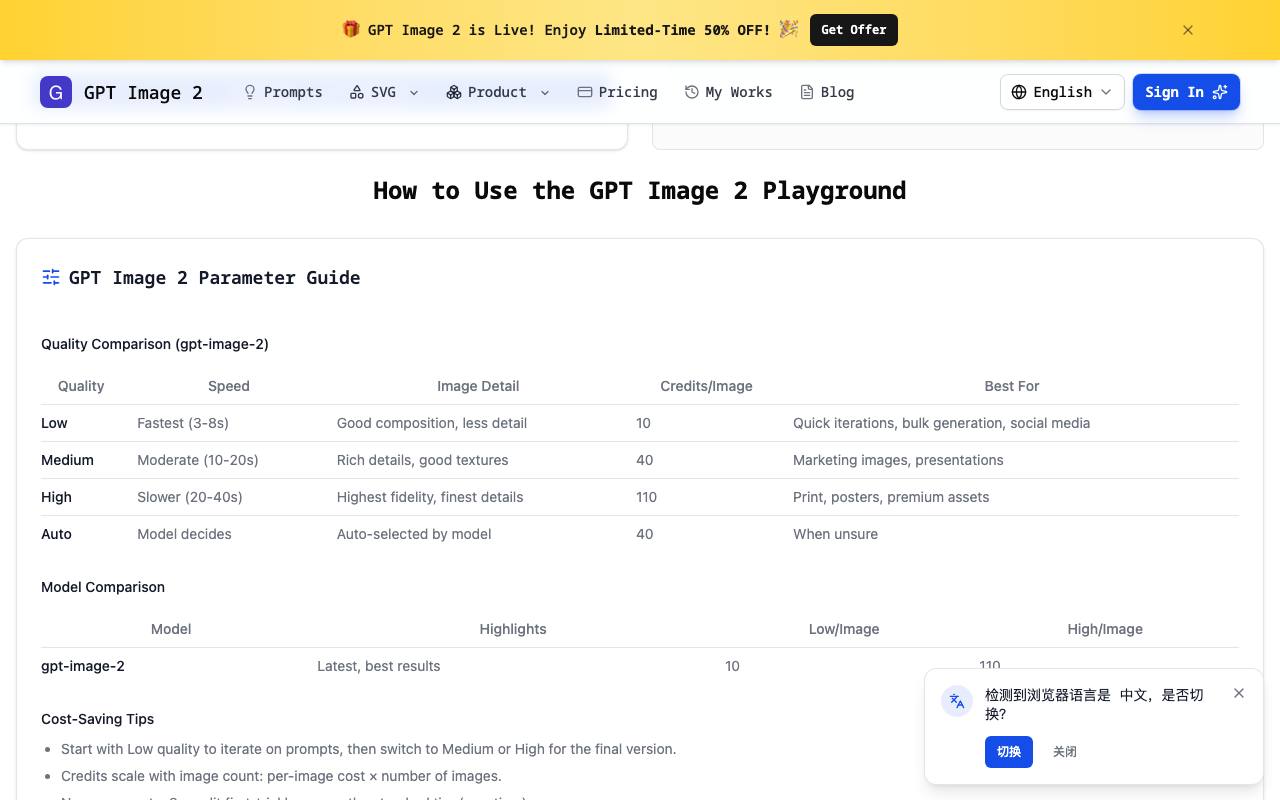
Task: Click the document icon beside Blog
Action: pyautogui.click(x=807, y=92)
